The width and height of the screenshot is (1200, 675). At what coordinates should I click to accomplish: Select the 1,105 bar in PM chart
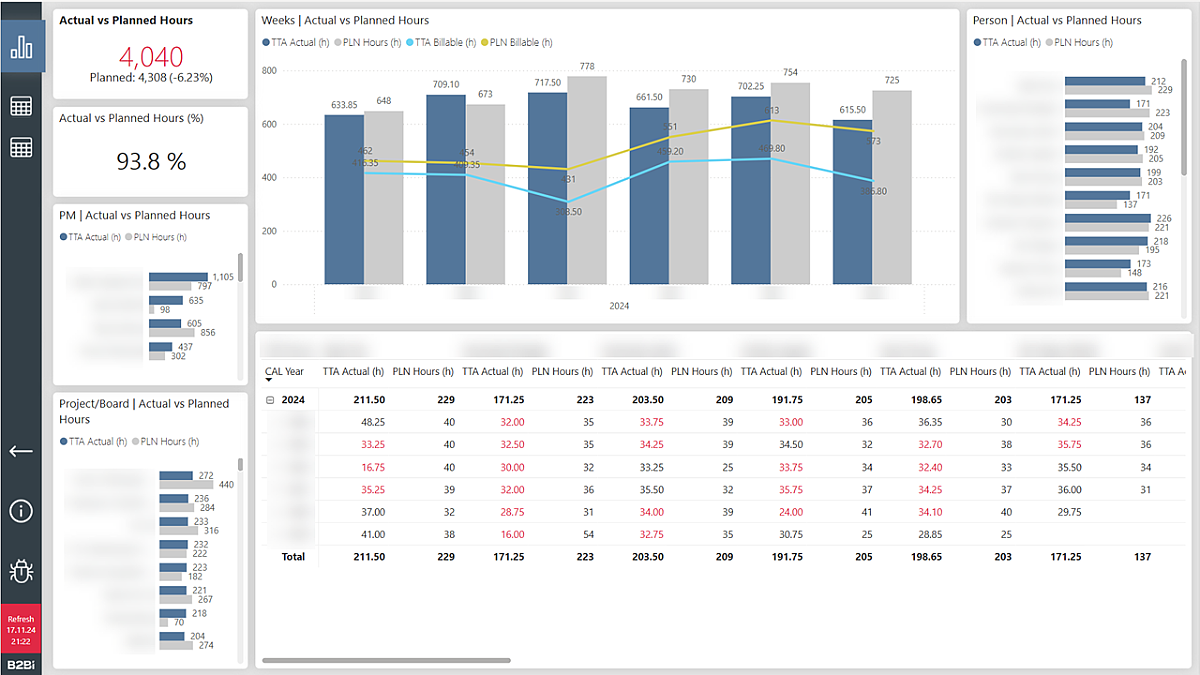tap(178, 277)
